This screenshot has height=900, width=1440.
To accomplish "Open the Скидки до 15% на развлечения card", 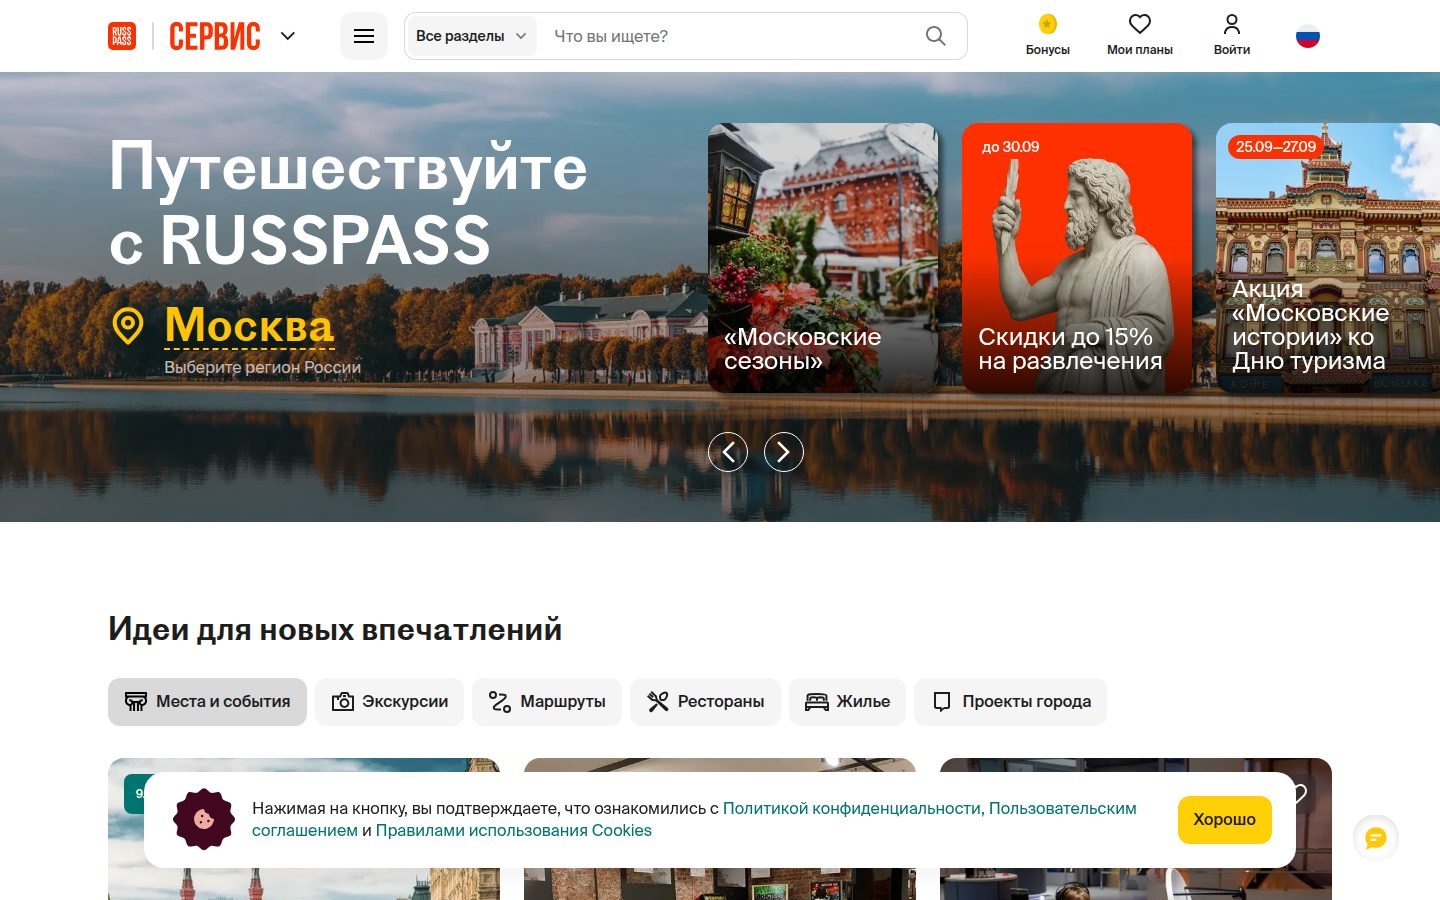I will (1077, 258).
